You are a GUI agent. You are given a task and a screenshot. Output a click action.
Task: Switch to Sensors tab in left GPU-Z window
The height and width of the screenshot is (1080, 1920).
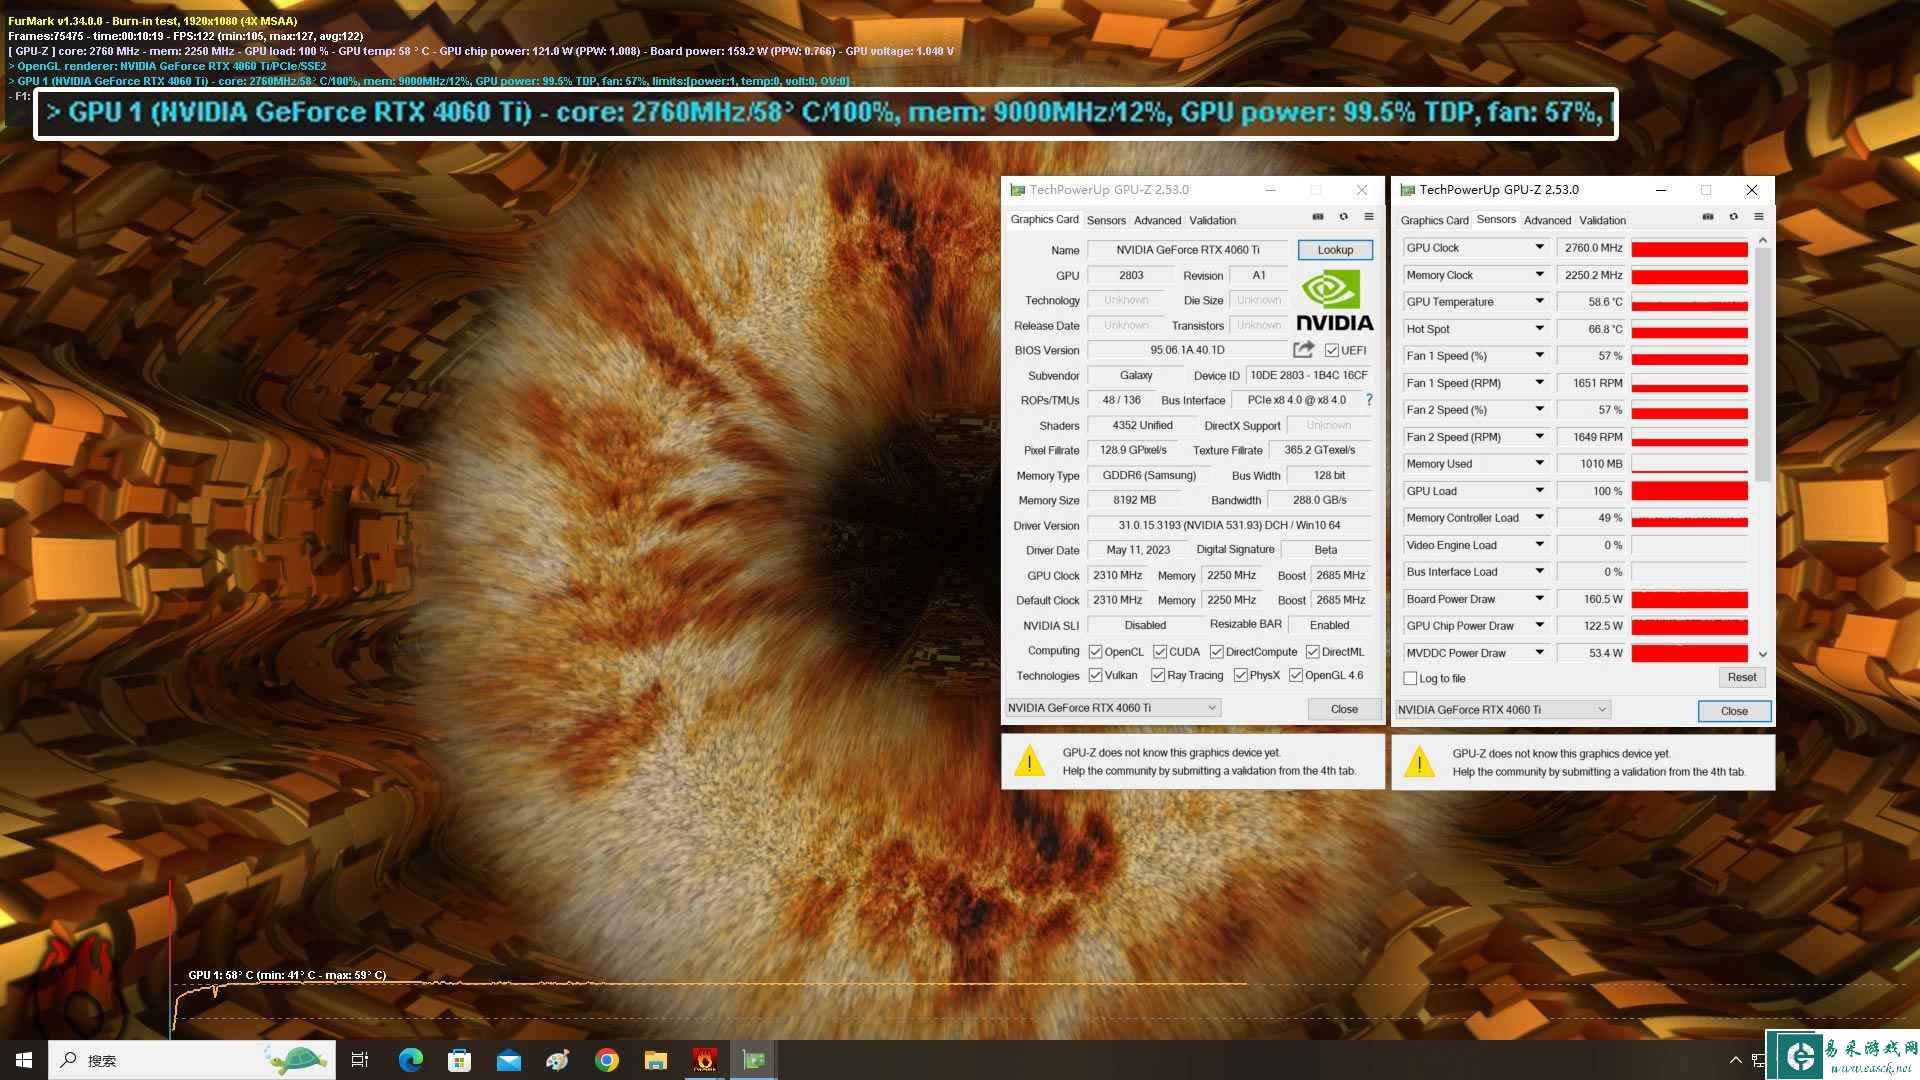tap(1106, 220)
